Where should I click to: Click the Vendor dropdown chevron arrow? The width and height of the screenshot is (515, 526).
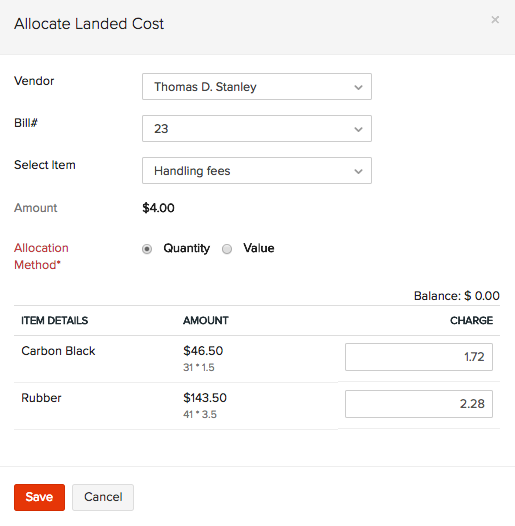(x=358, y=88)
